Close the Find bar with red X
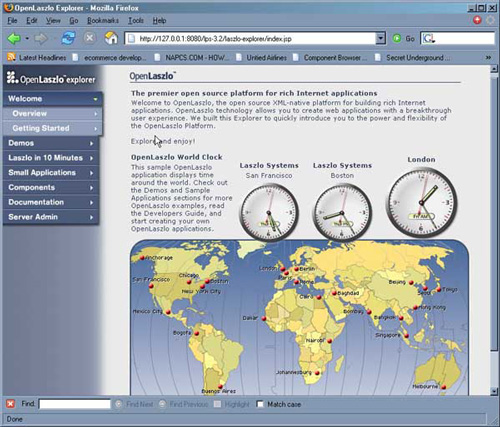Image resolution: width=500 pixels, height=427 pixels. 11,404
